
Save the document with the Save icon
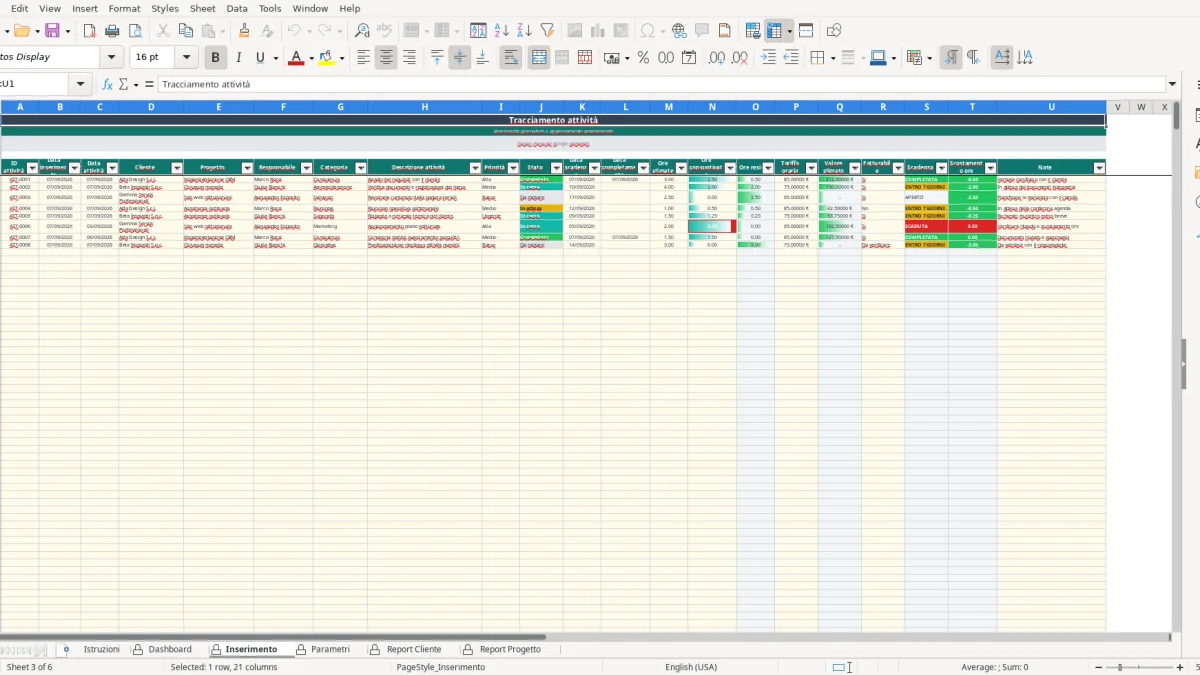[x=52, y=31]
